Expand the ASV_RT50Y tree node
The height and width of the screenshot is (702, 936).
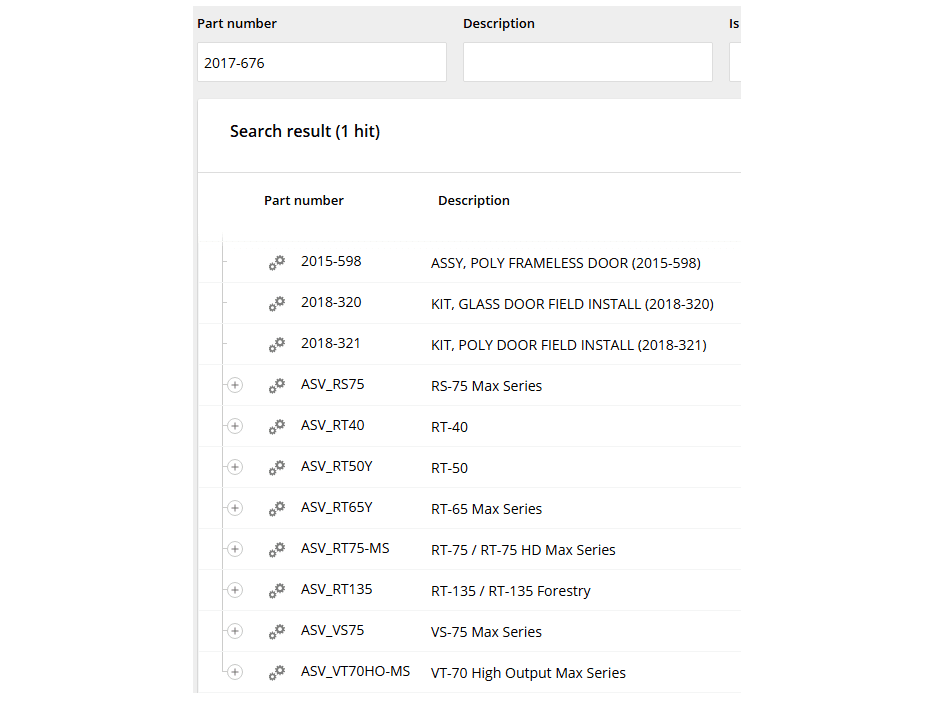click(235, 467)
